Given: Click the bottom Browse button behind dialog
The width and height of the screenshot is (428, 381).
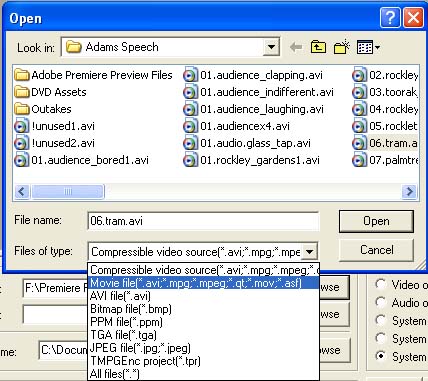Looking at the screenshot, I should click(334, 350).
